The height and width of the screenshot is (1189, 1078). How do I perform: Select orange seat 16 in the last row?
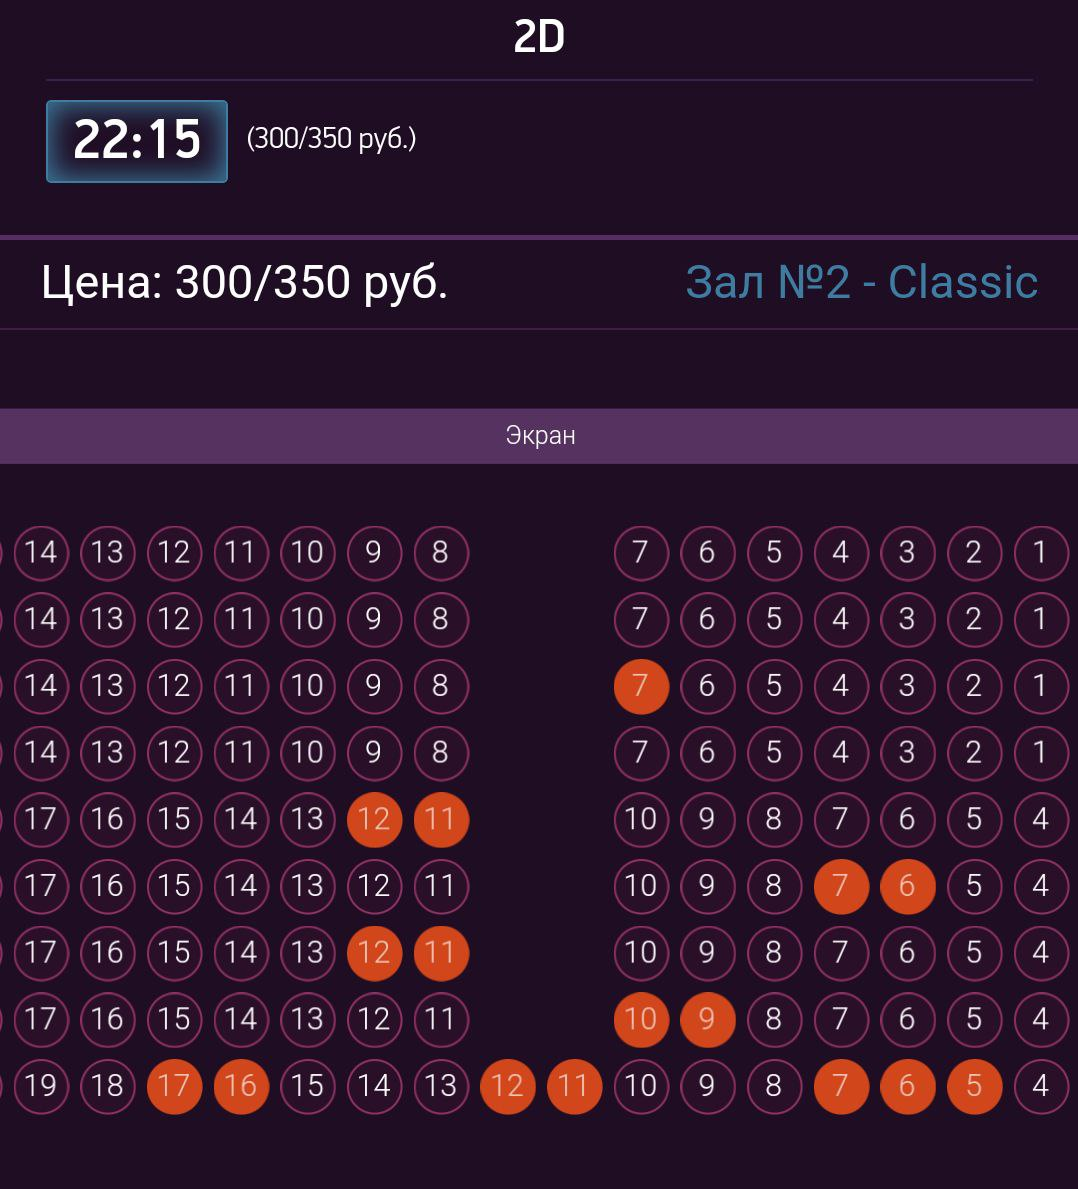tap(241, 1086)
